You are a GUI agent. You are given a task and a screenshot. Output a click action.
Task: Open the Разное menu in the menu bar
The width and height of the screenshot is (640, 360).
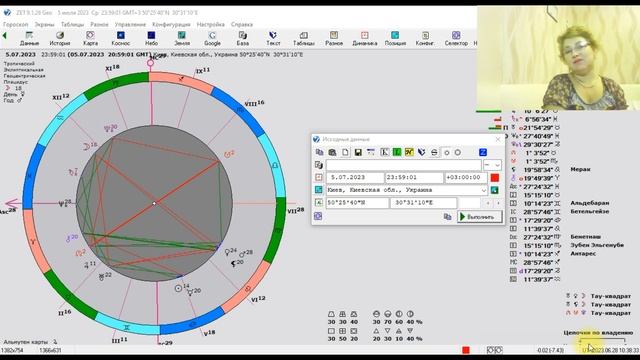[99, 24]
